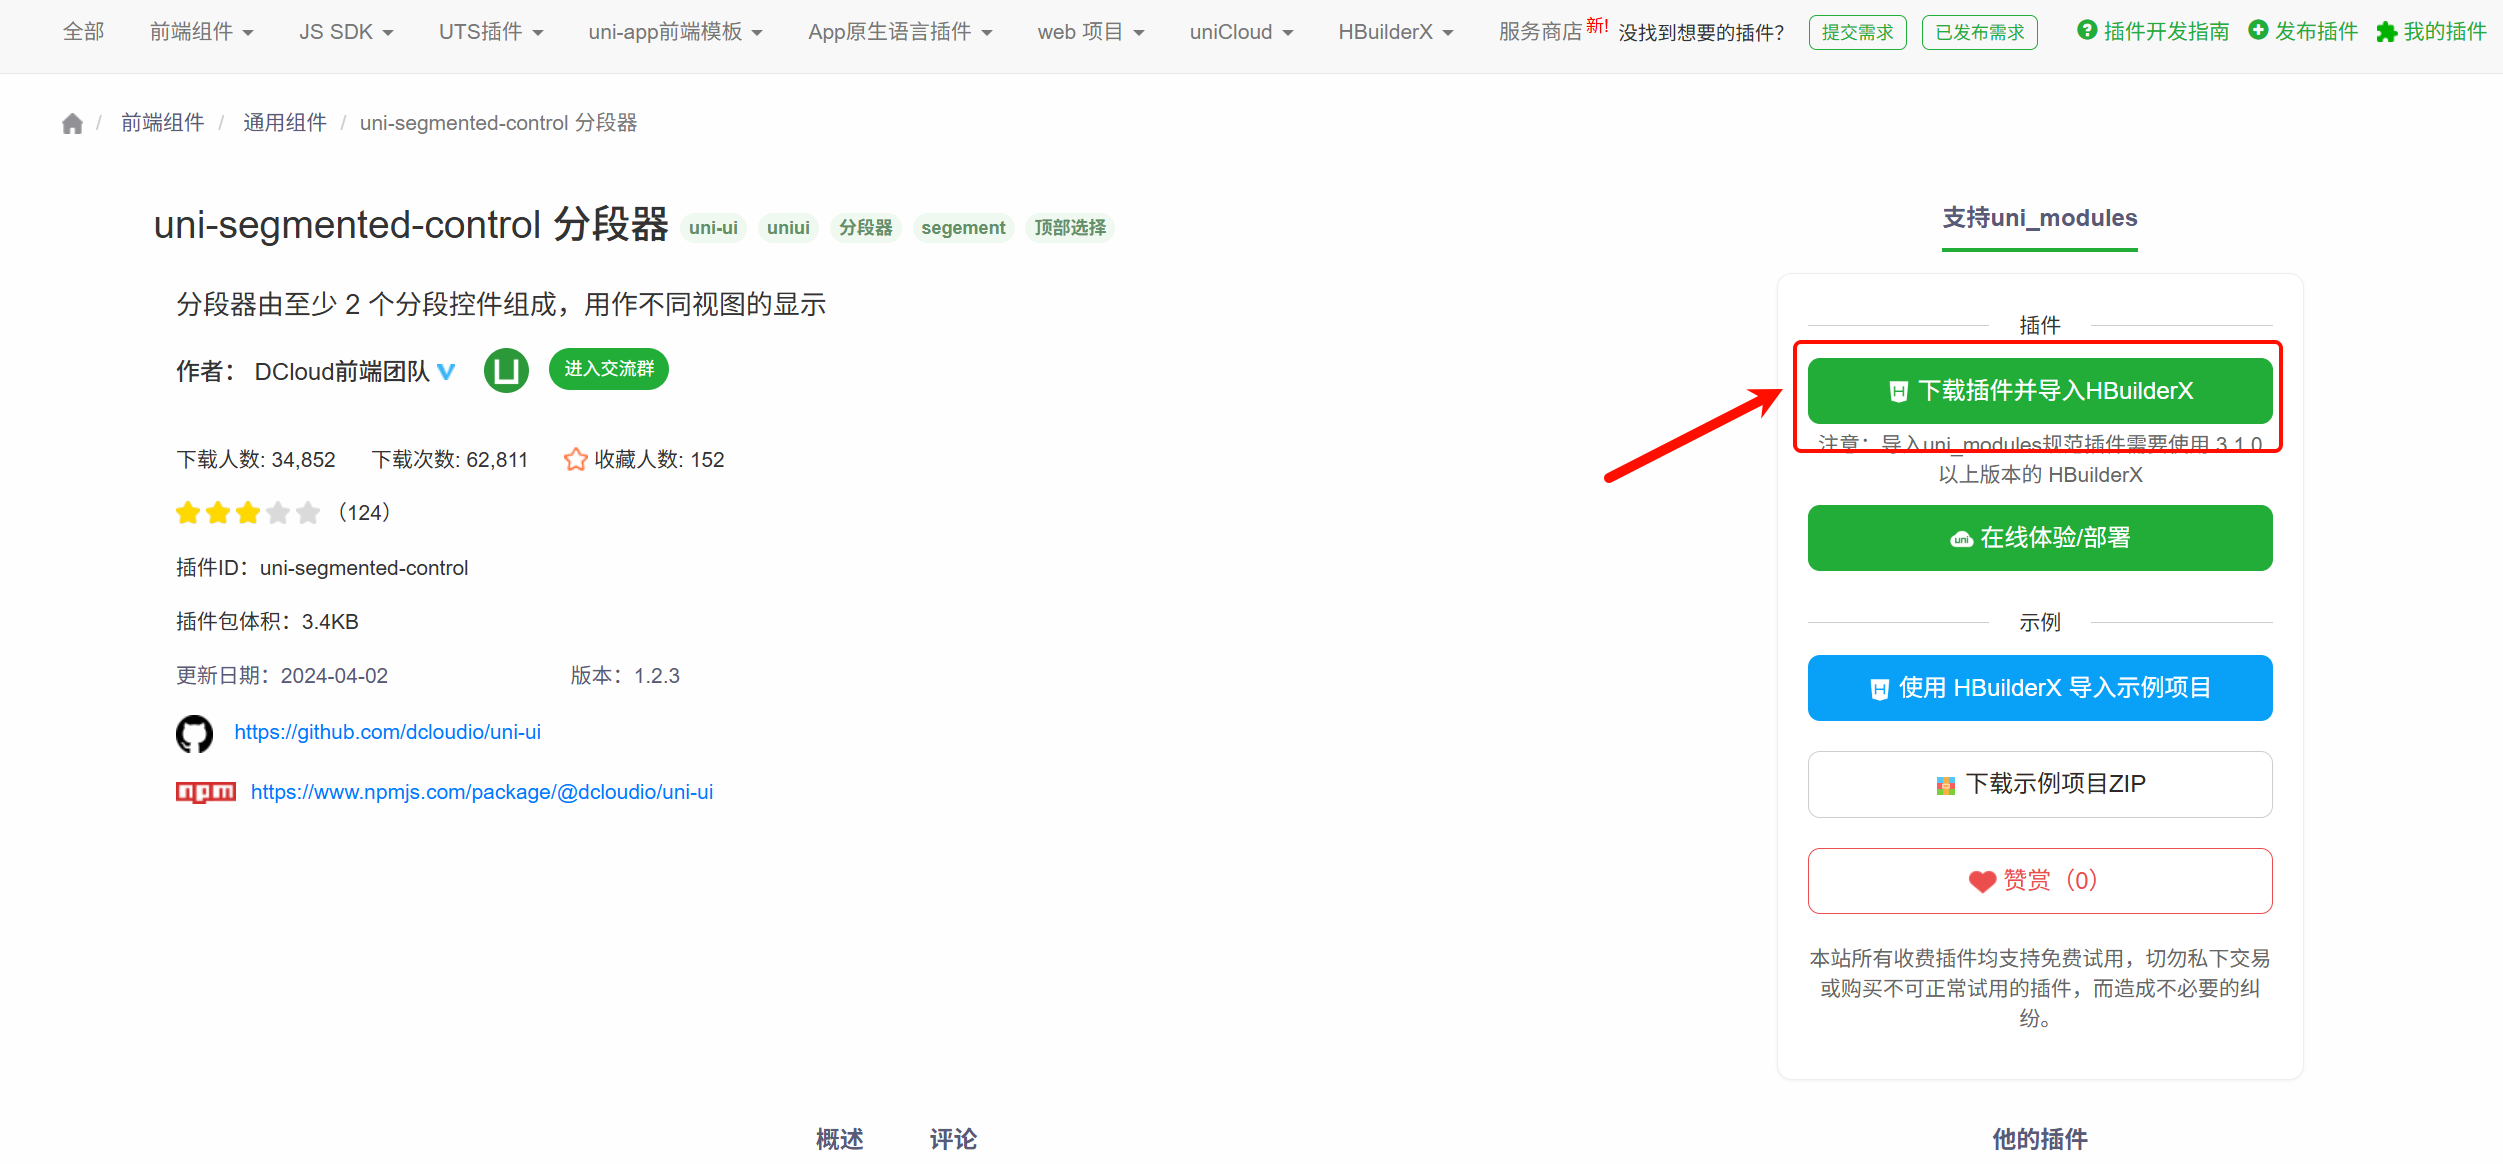Click the 提交需求 button
This screenshot has height=1164, width=2503.
click(1858, 32)
